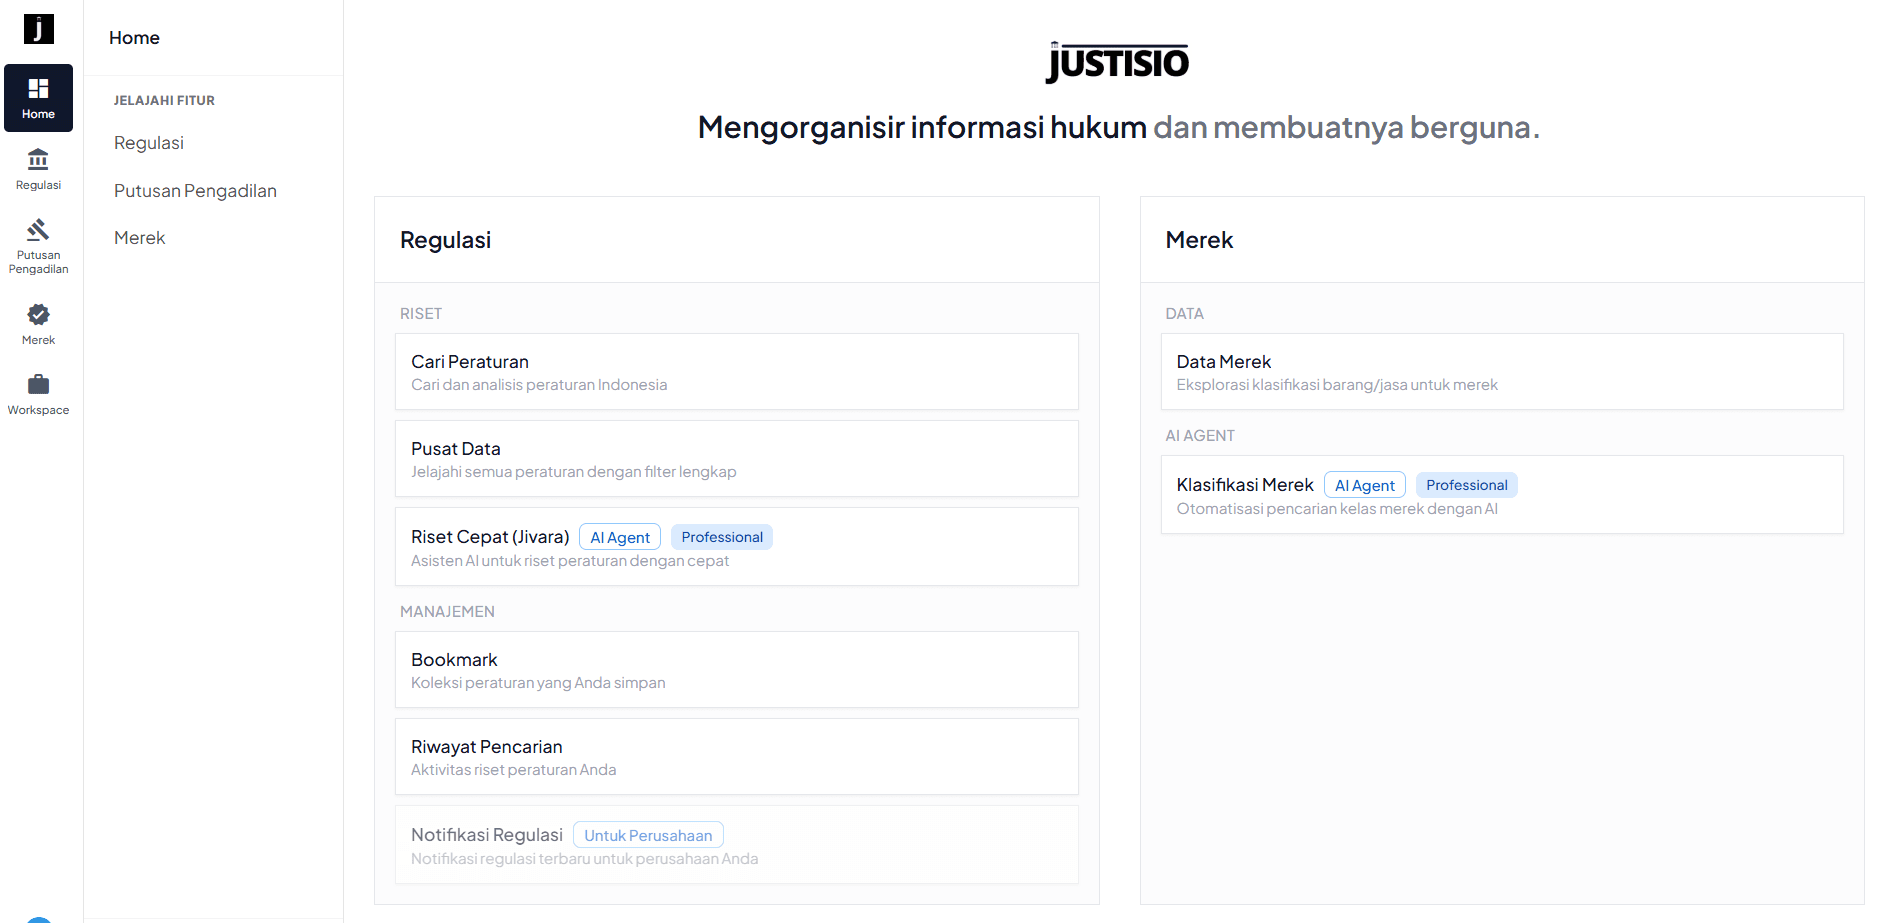The width and height of the screenshot is (1894, 923).
Task: Click the RISET group label
Action: 421,314
